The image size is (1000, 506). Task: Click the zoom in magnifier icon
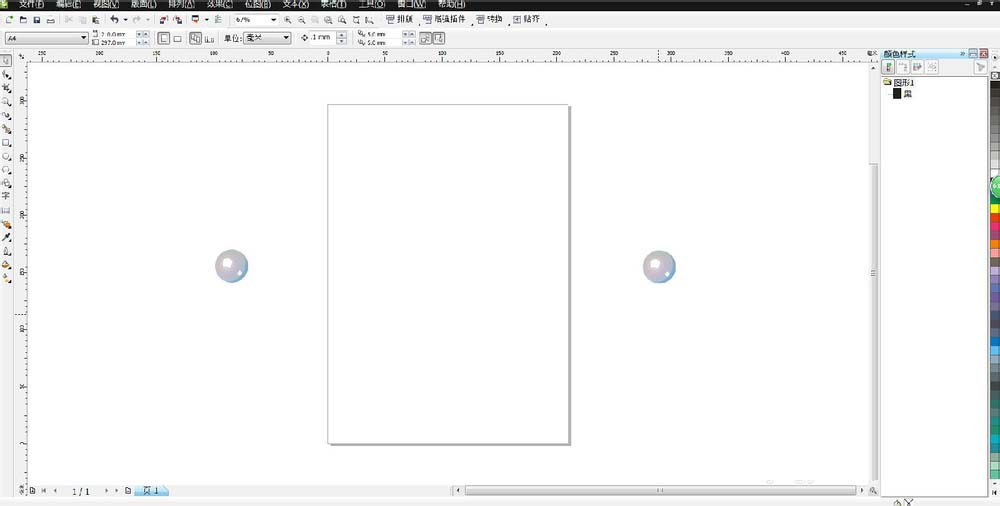pos(288,20)
